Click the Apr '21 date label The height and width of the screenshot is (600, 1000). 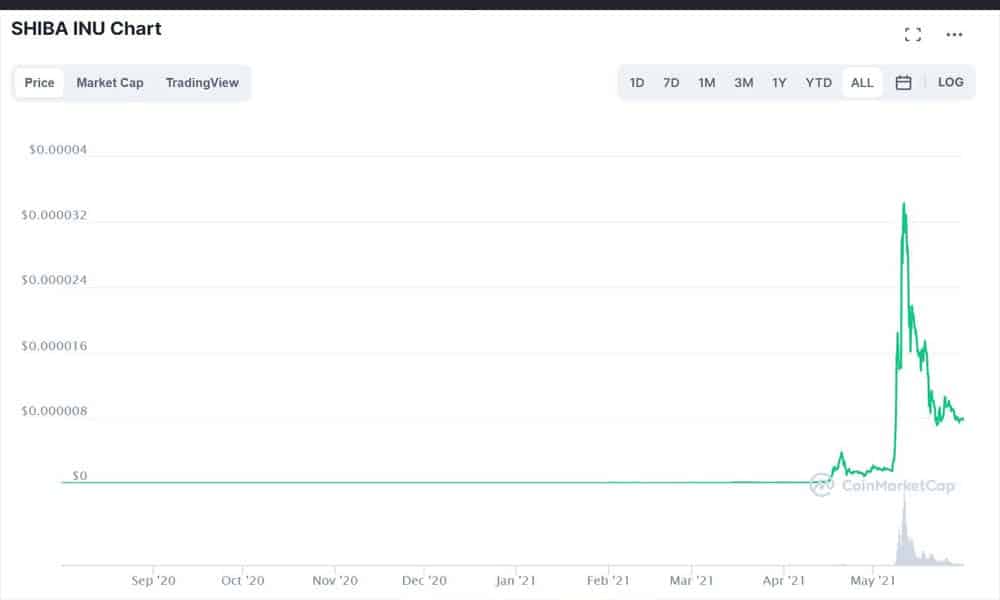point(783,581)
